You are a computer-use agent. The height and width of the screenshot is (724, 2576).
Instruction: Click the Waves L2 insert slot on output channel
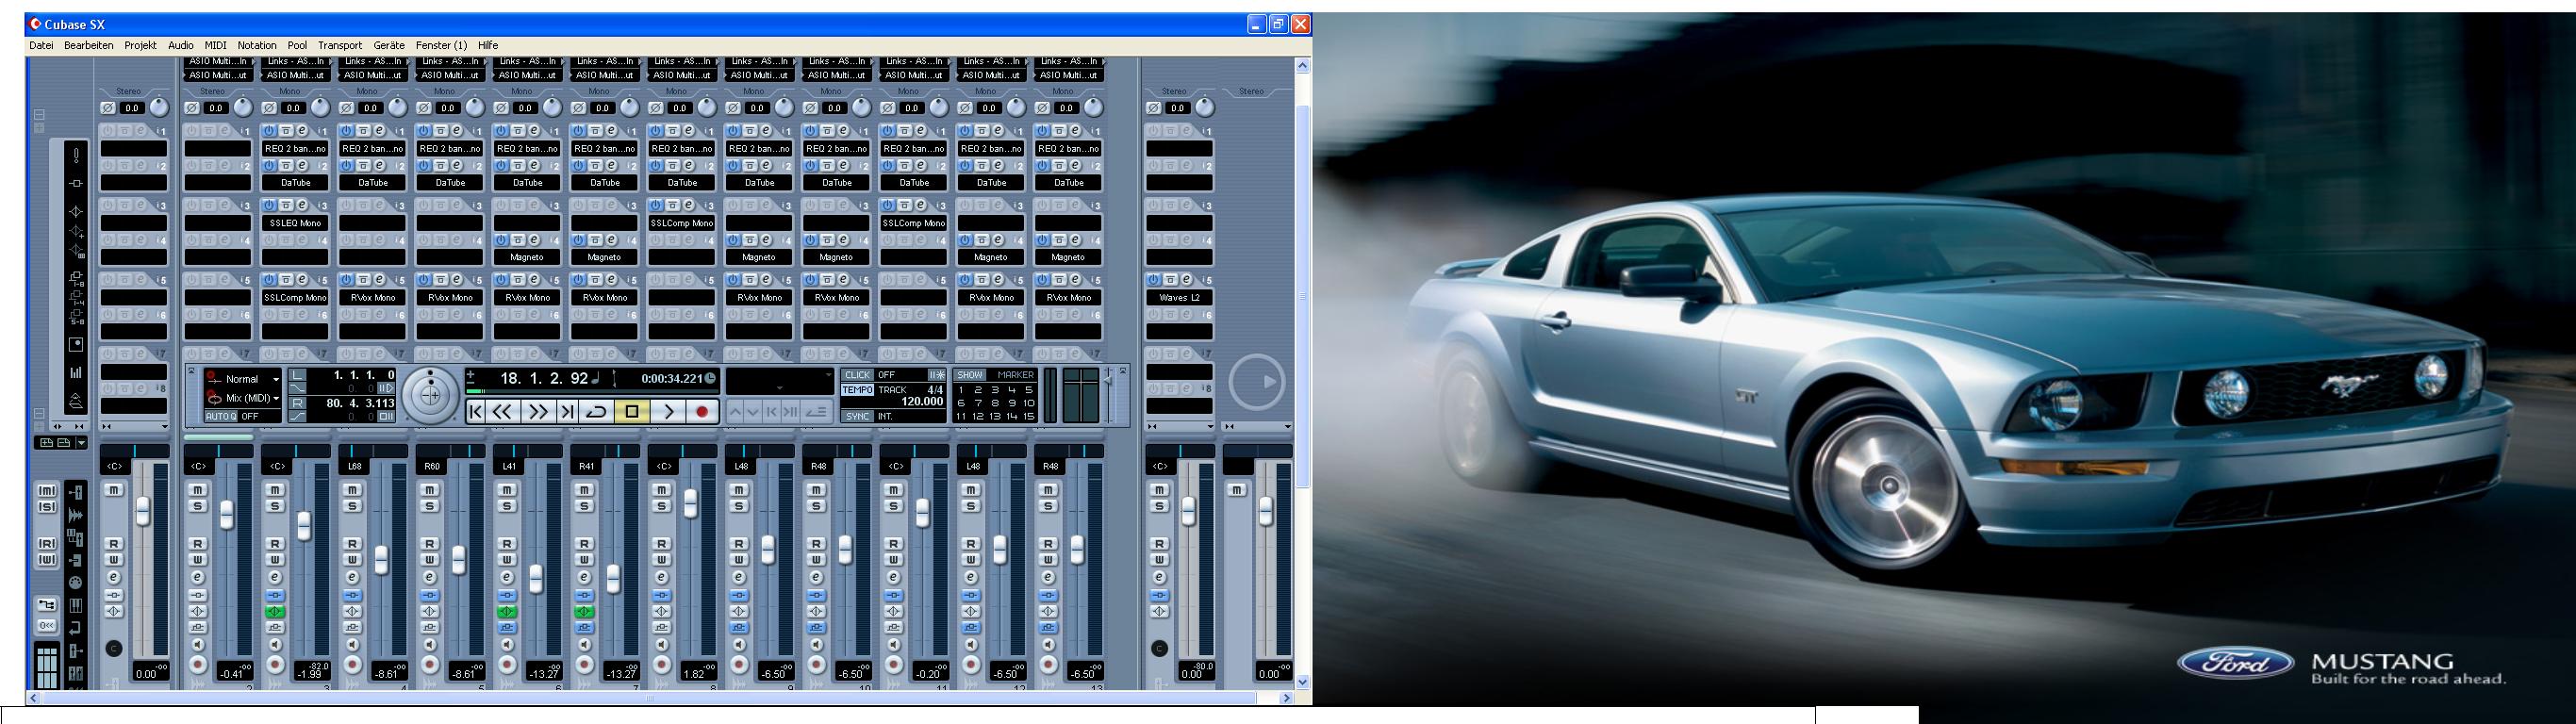(x=1179, y=297)
